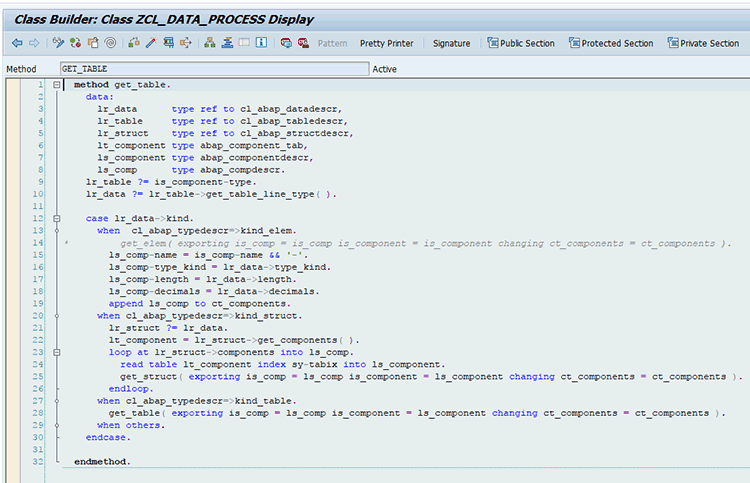Collapse the case block at line 12
This screenshot has height=483, width=750.
[x=56, y=219]
